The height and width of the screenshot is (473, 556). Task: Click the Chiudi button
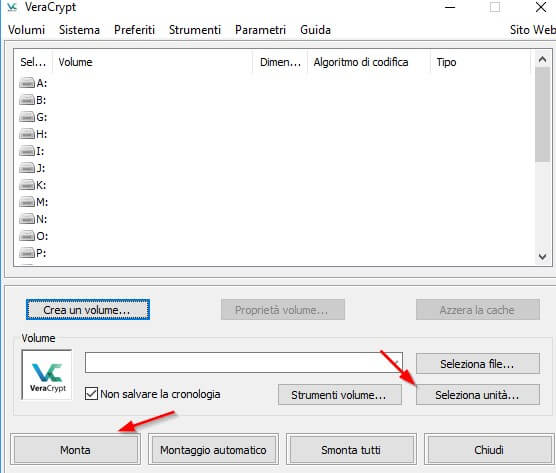pos(489,450)
